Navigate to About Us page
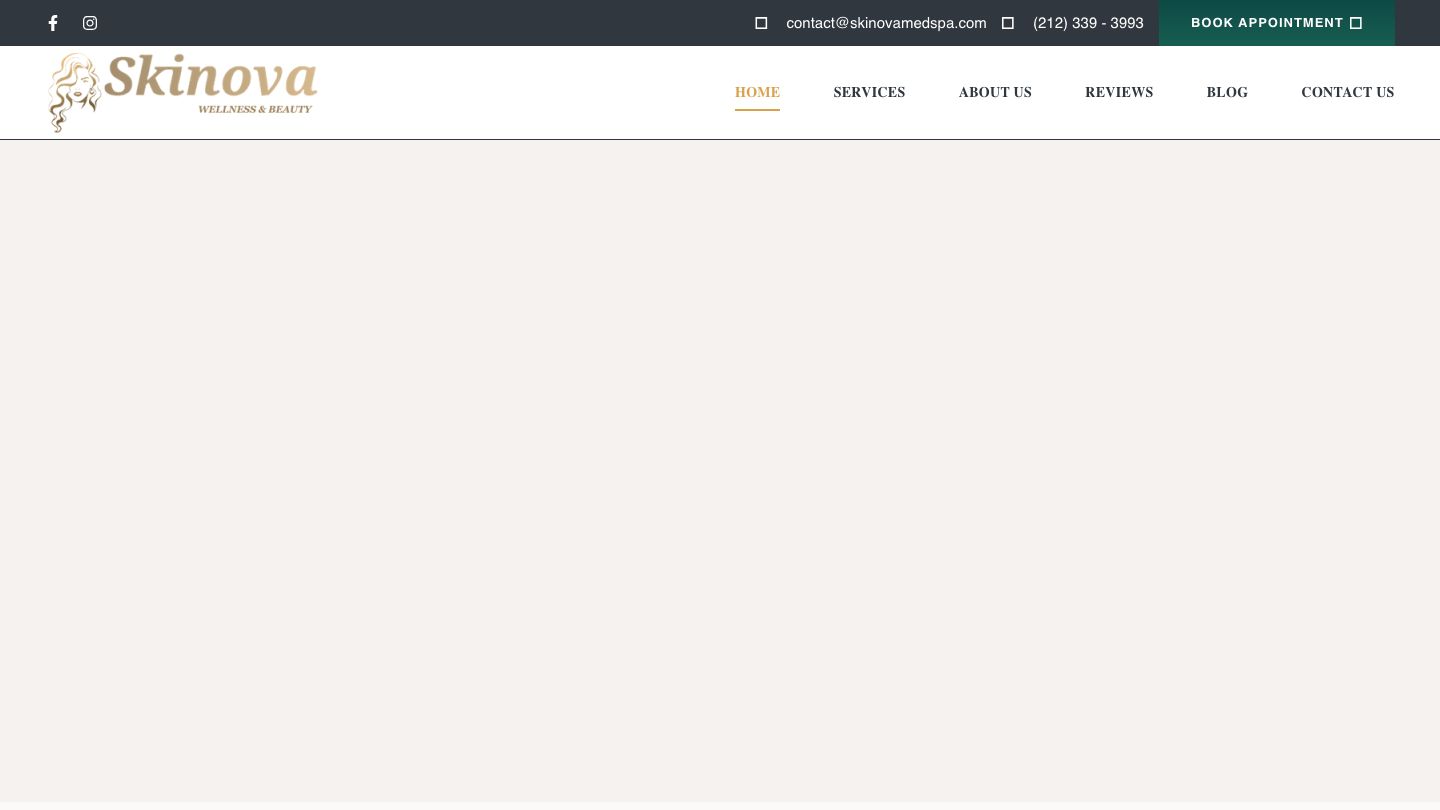This screenshot has height=810, width=1440. (995, 92)
